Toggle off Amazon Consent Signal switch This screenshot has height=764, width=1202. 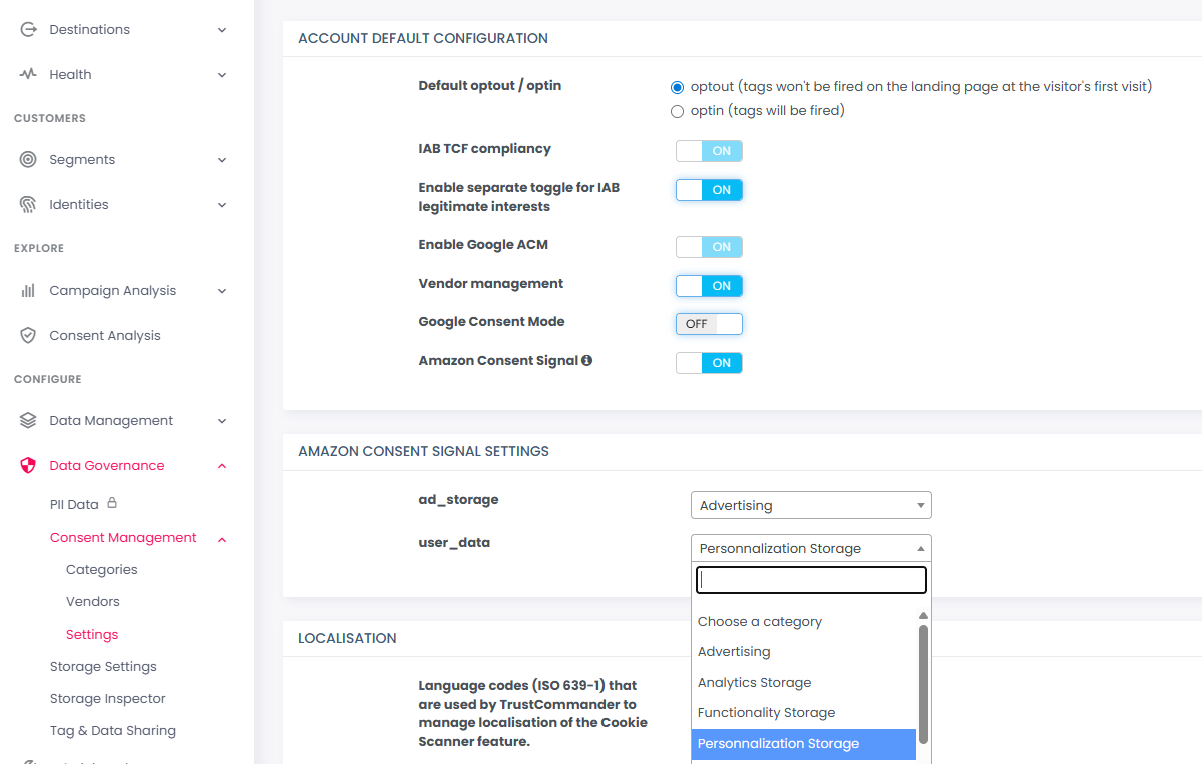[x=709, y=363]
